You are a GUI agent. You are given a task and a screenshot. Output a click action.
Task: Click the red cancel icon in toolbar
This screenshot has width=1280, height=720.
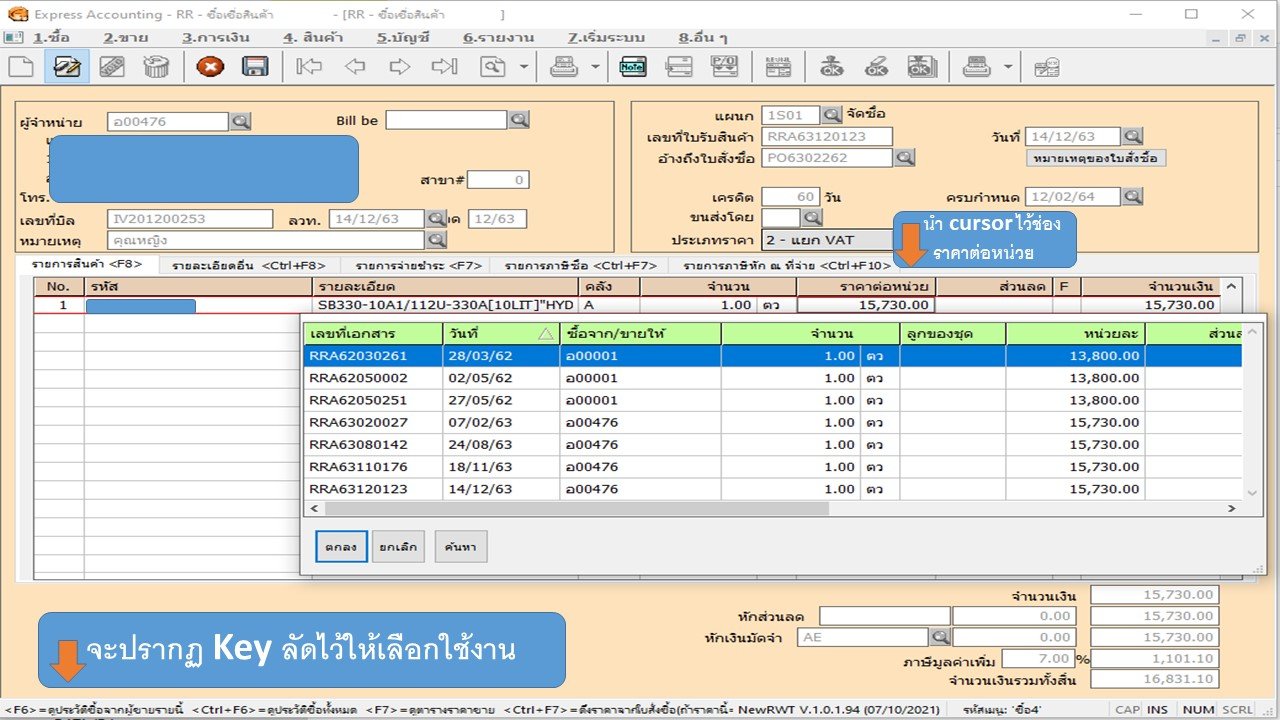point(210,67)
